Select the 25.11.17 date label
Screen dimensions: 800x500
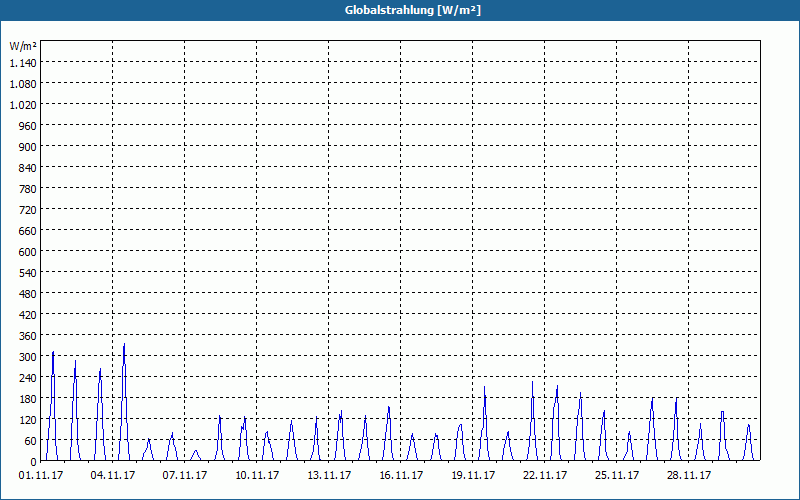pyautogui.click(x=617, y=475)
